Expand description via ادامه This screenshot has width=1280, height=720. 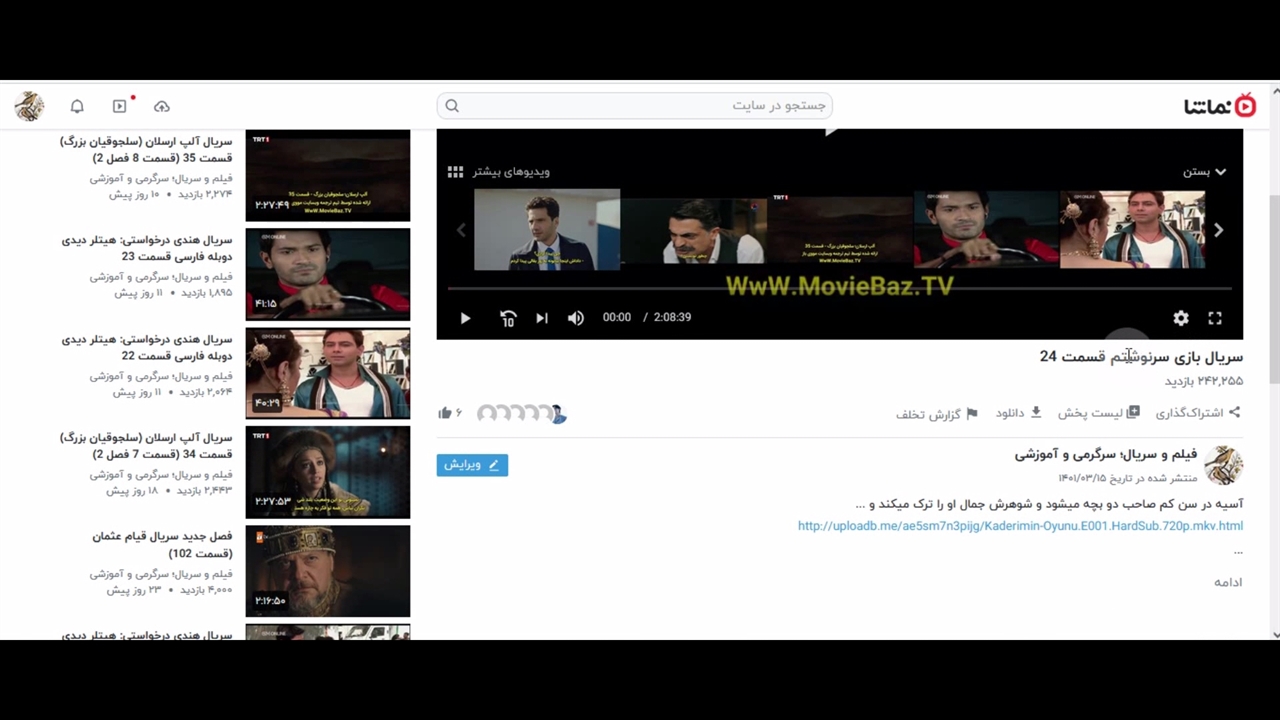1228,582
